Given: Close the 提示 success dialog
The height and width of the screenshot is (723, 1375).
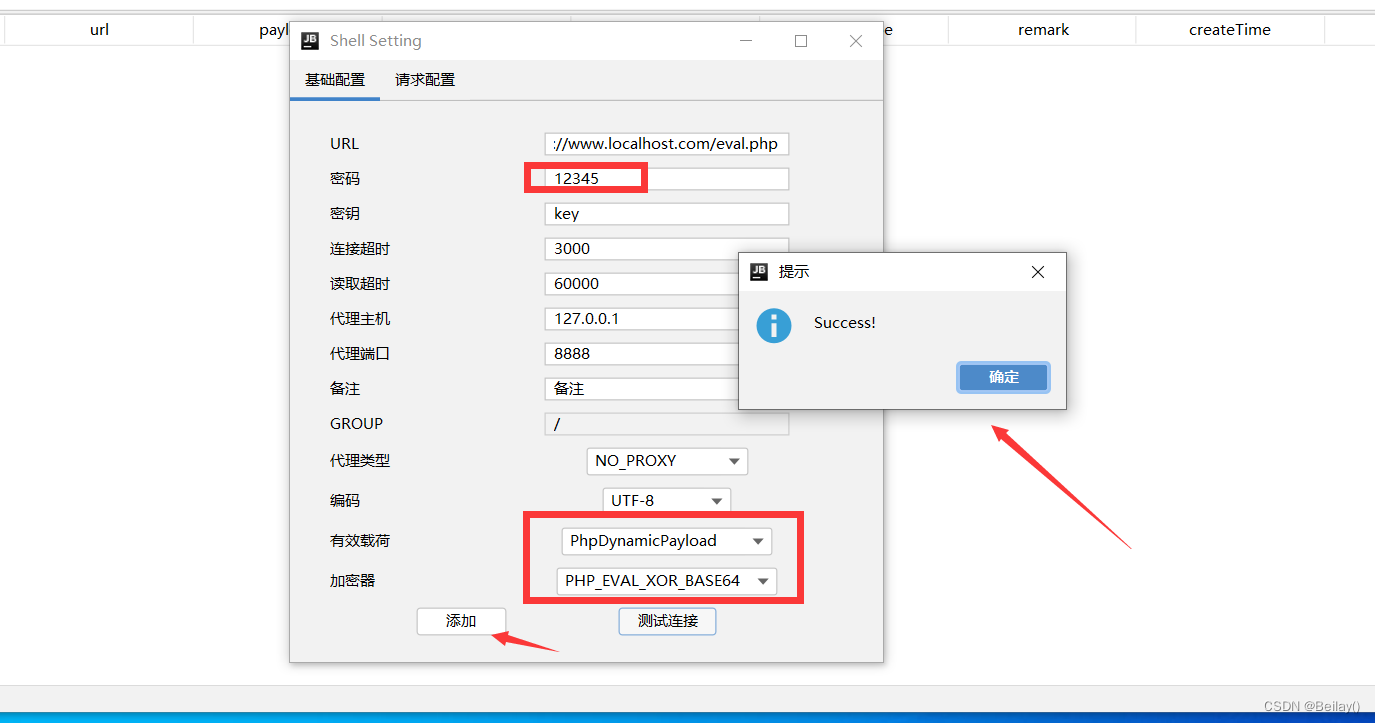Looking at the screenshot, I should (x=1038, y=272).
